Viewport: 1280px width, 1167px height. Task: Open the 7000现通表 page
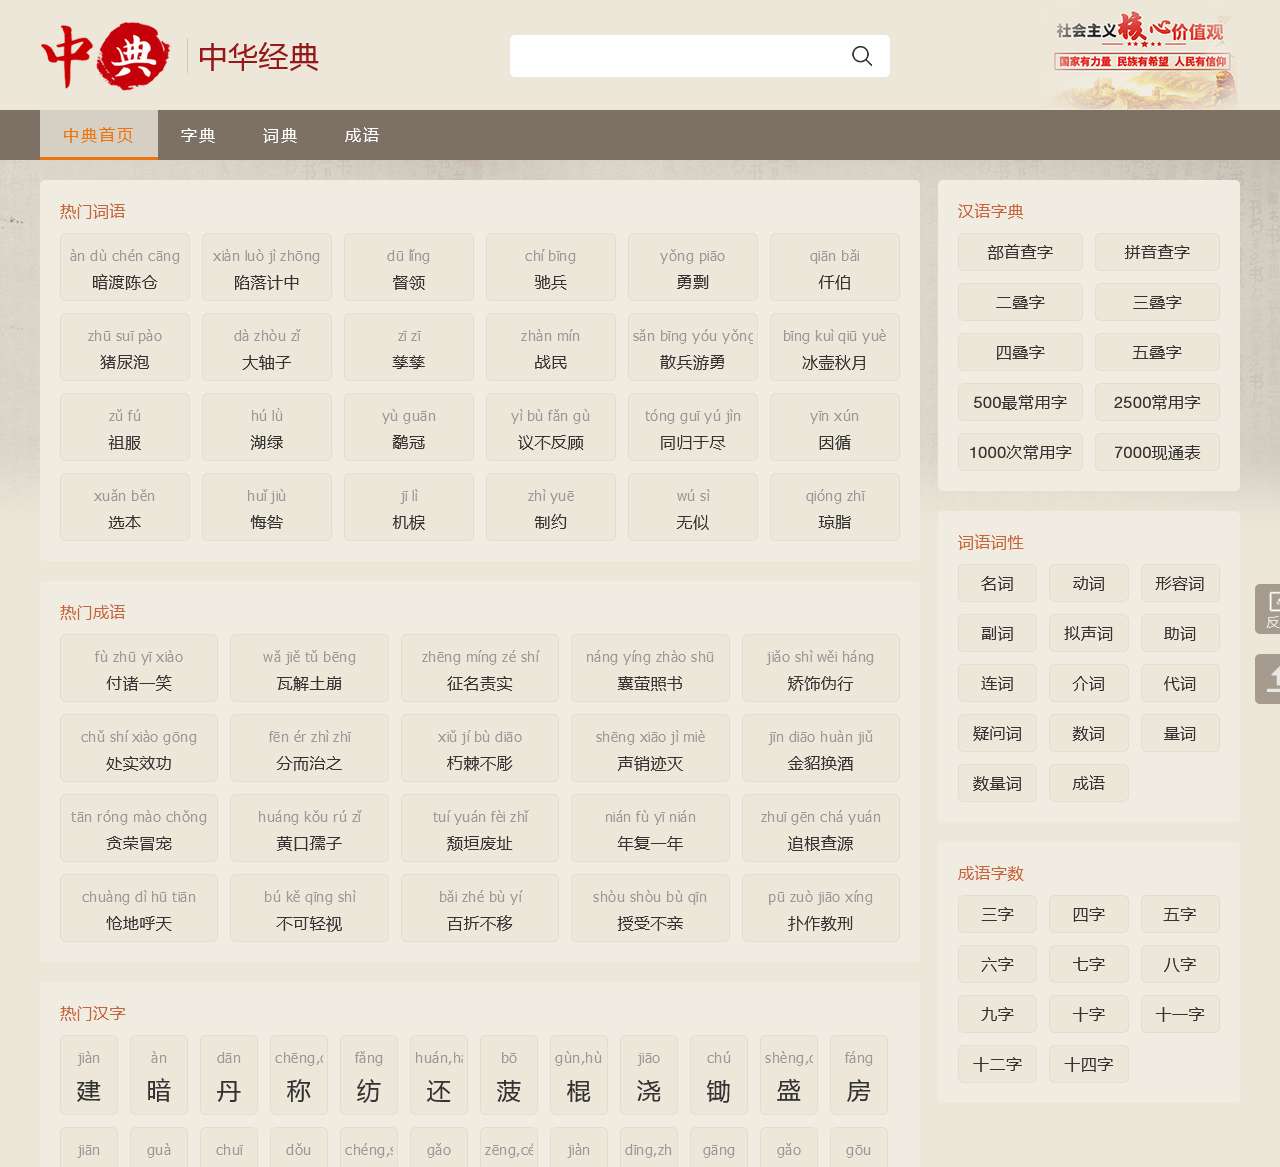[1156, 452]
